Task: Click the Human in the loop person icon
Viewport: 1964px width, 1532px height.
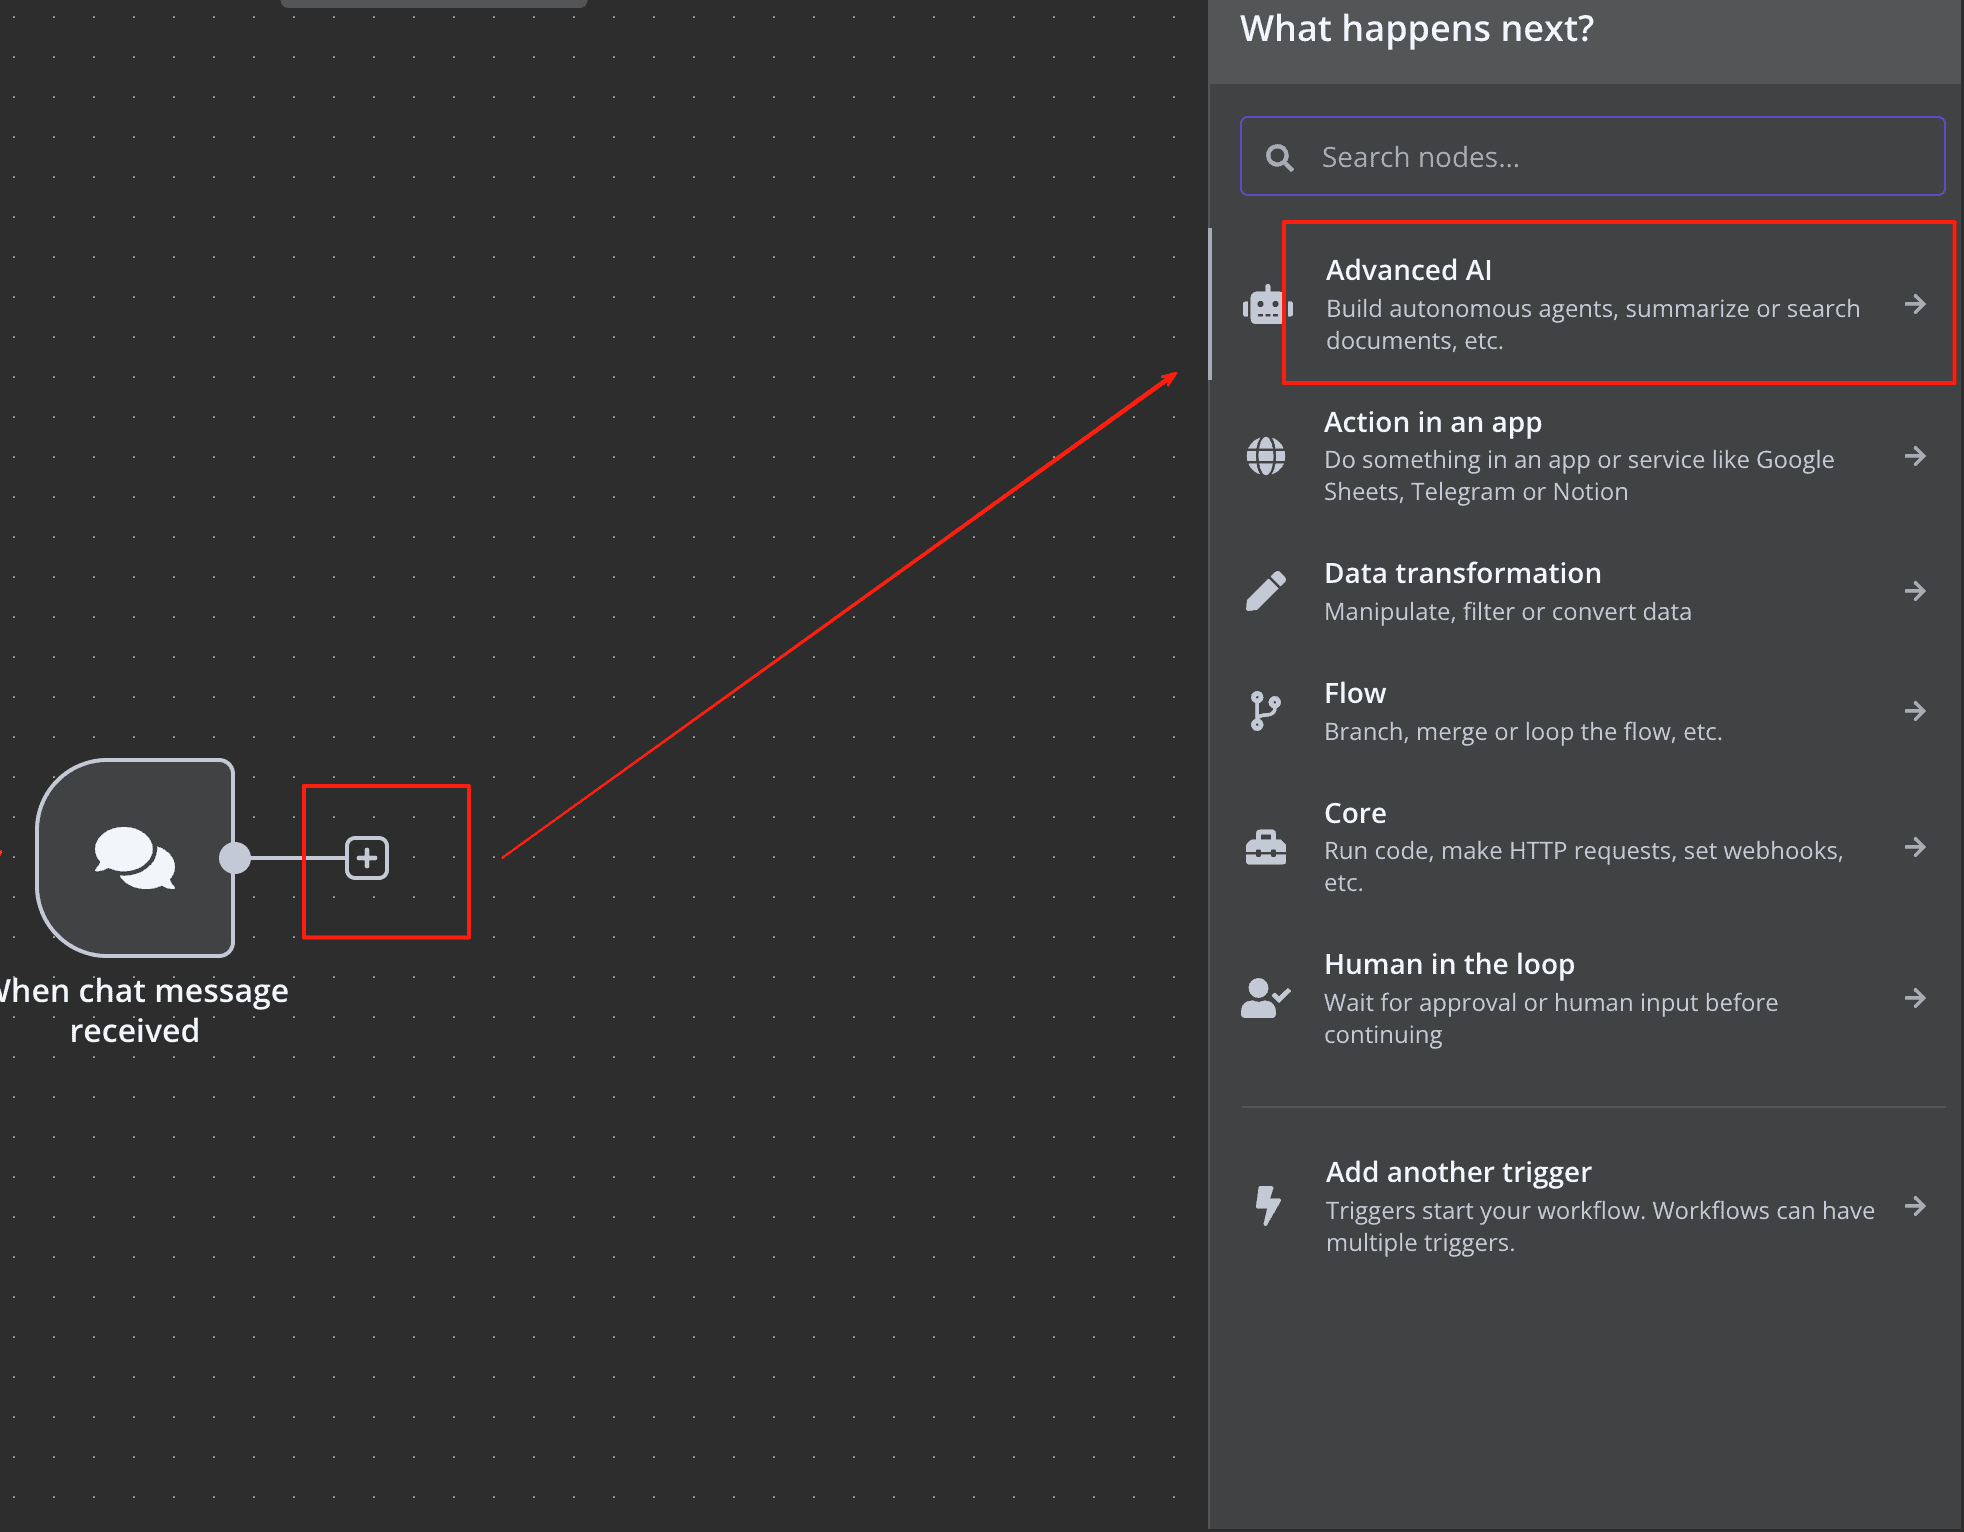Action: point(1266,998)
